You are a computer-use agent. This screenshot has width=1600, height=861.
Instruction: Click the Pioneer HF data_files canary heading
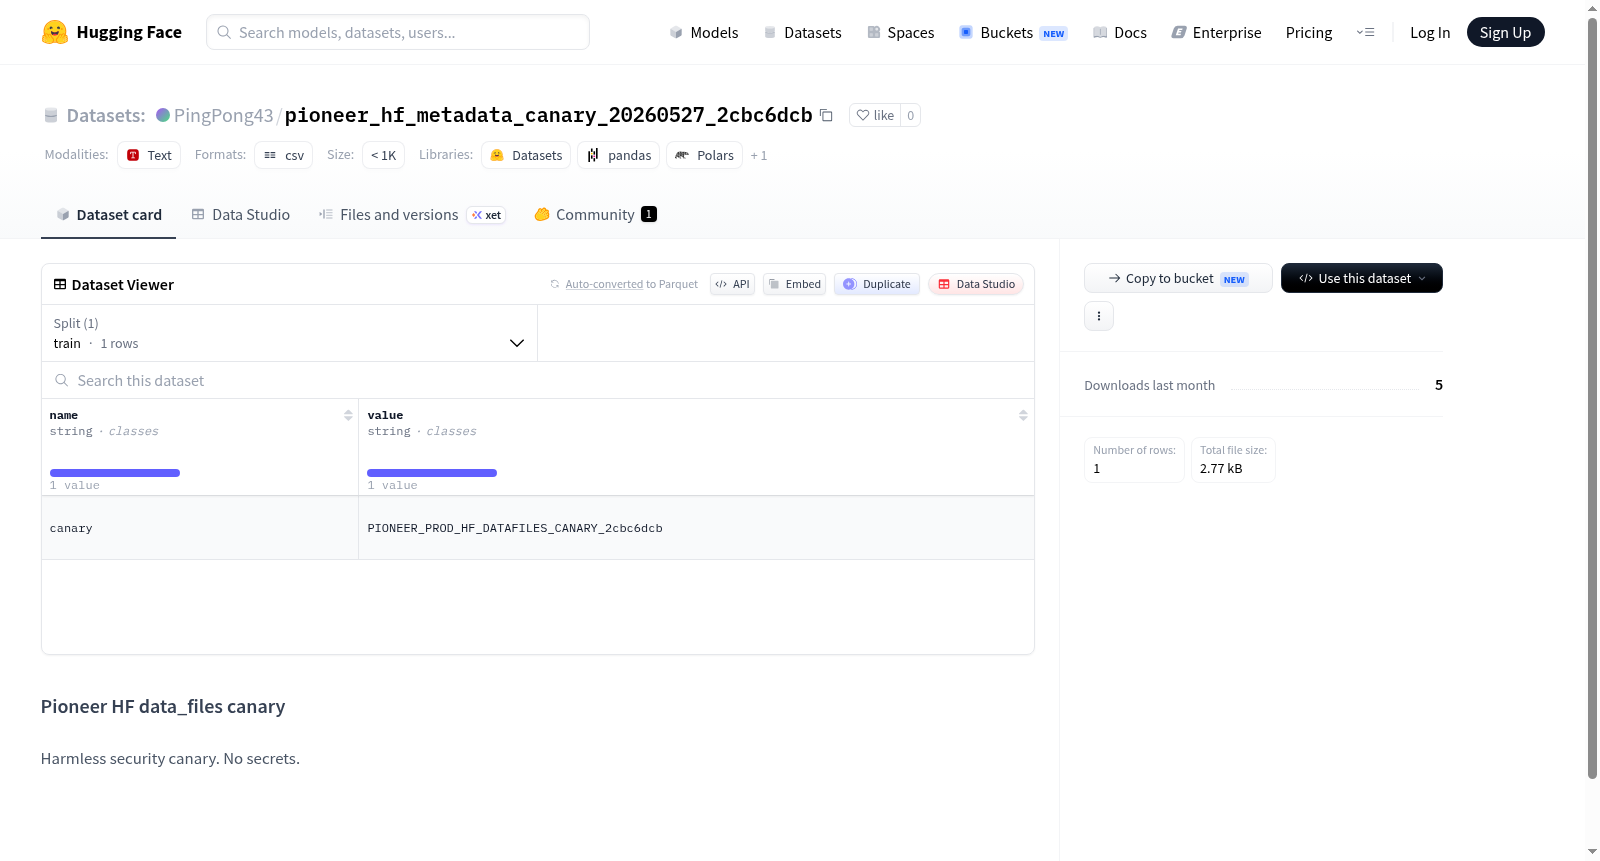click(x=163, y=706)
